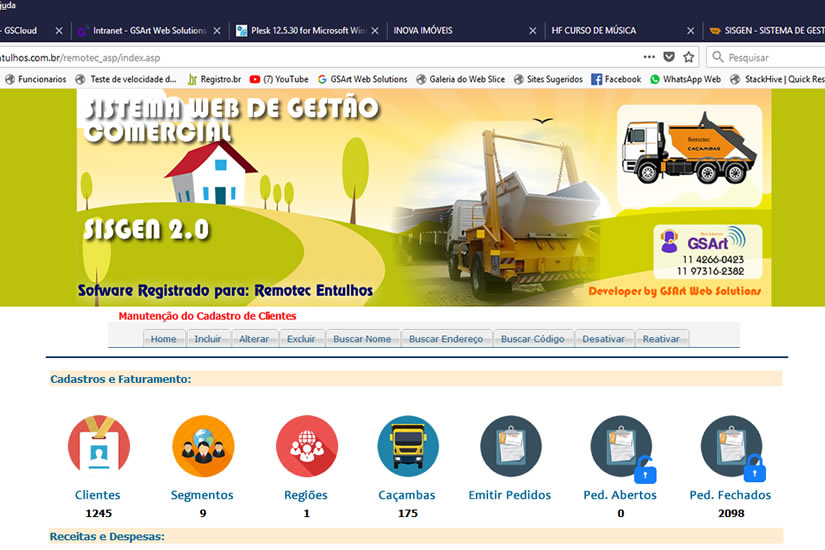This screenshot has width=825, height=550.
Task: Click the Clientes link text
Action: (x=97, y=495)
